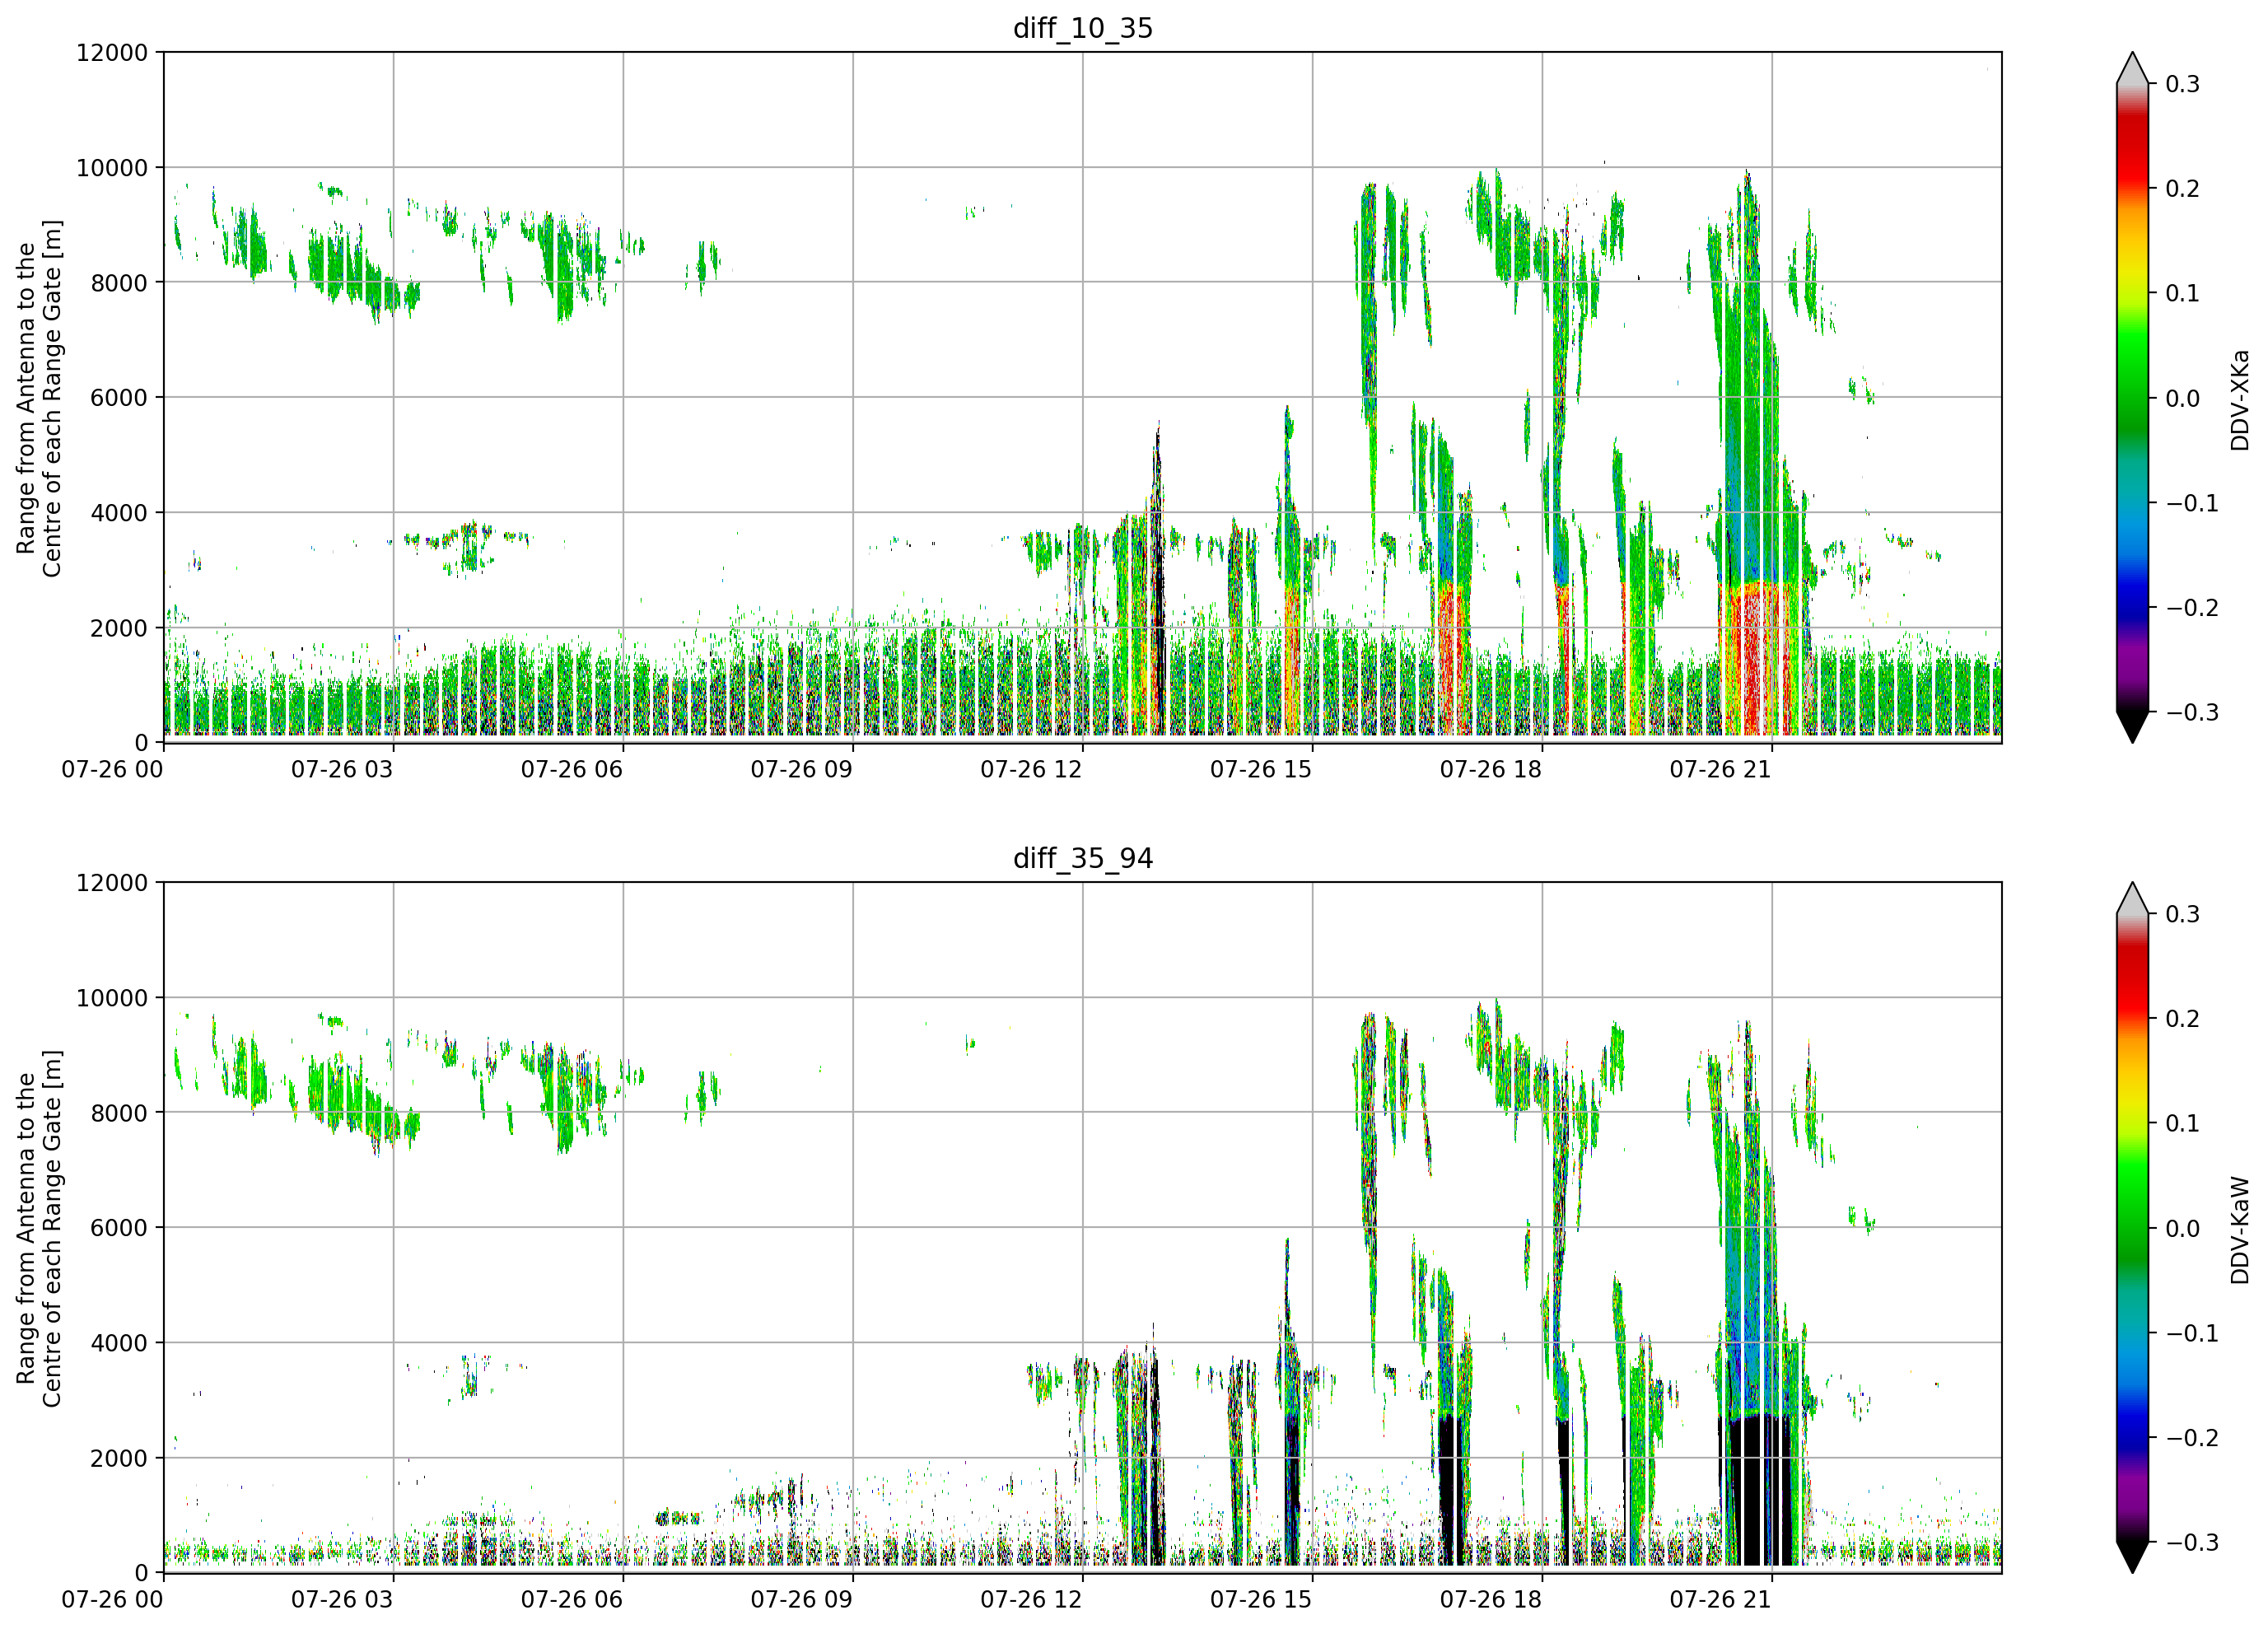This screenshot has height=1629, width=2268.
Task: Click the 2000 y-tick of diff_35_94 plot
Action: coord(119,1458)
